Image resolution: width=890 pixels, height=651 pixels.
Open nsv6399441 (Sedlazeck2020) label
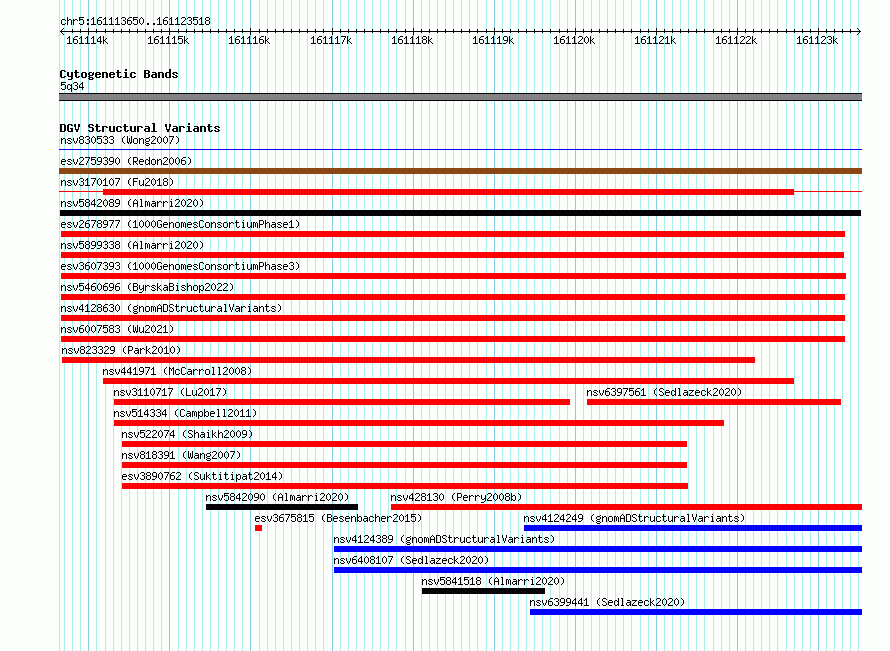coord(607,602)
